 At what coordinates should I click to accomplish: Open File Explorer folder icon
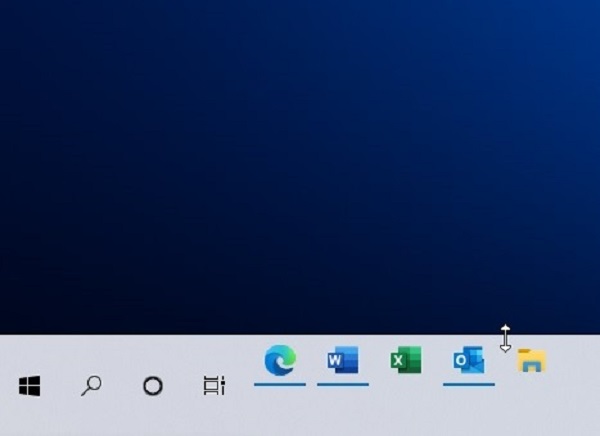532,360
